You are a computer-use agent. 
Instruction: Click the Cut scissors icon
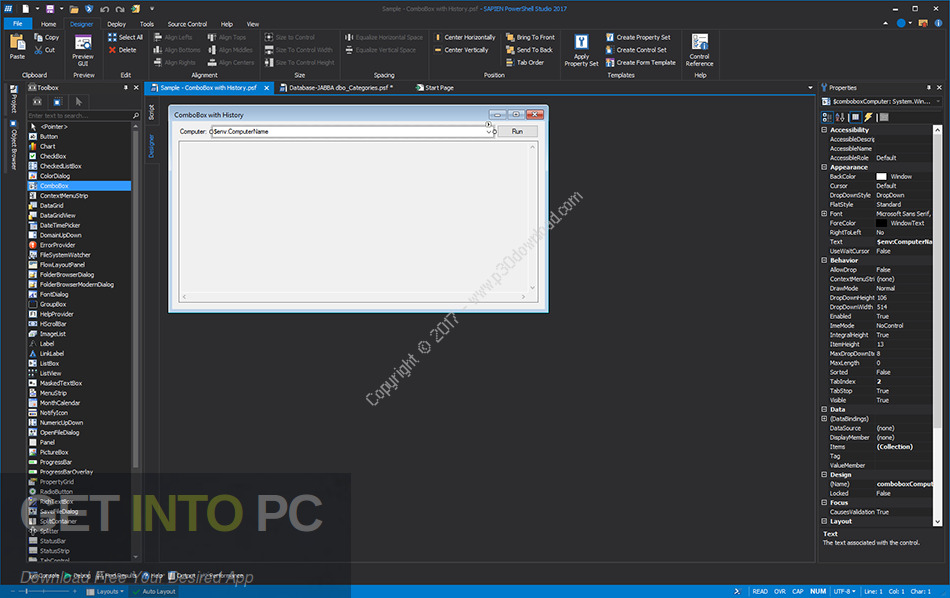(x=39, y=50)
